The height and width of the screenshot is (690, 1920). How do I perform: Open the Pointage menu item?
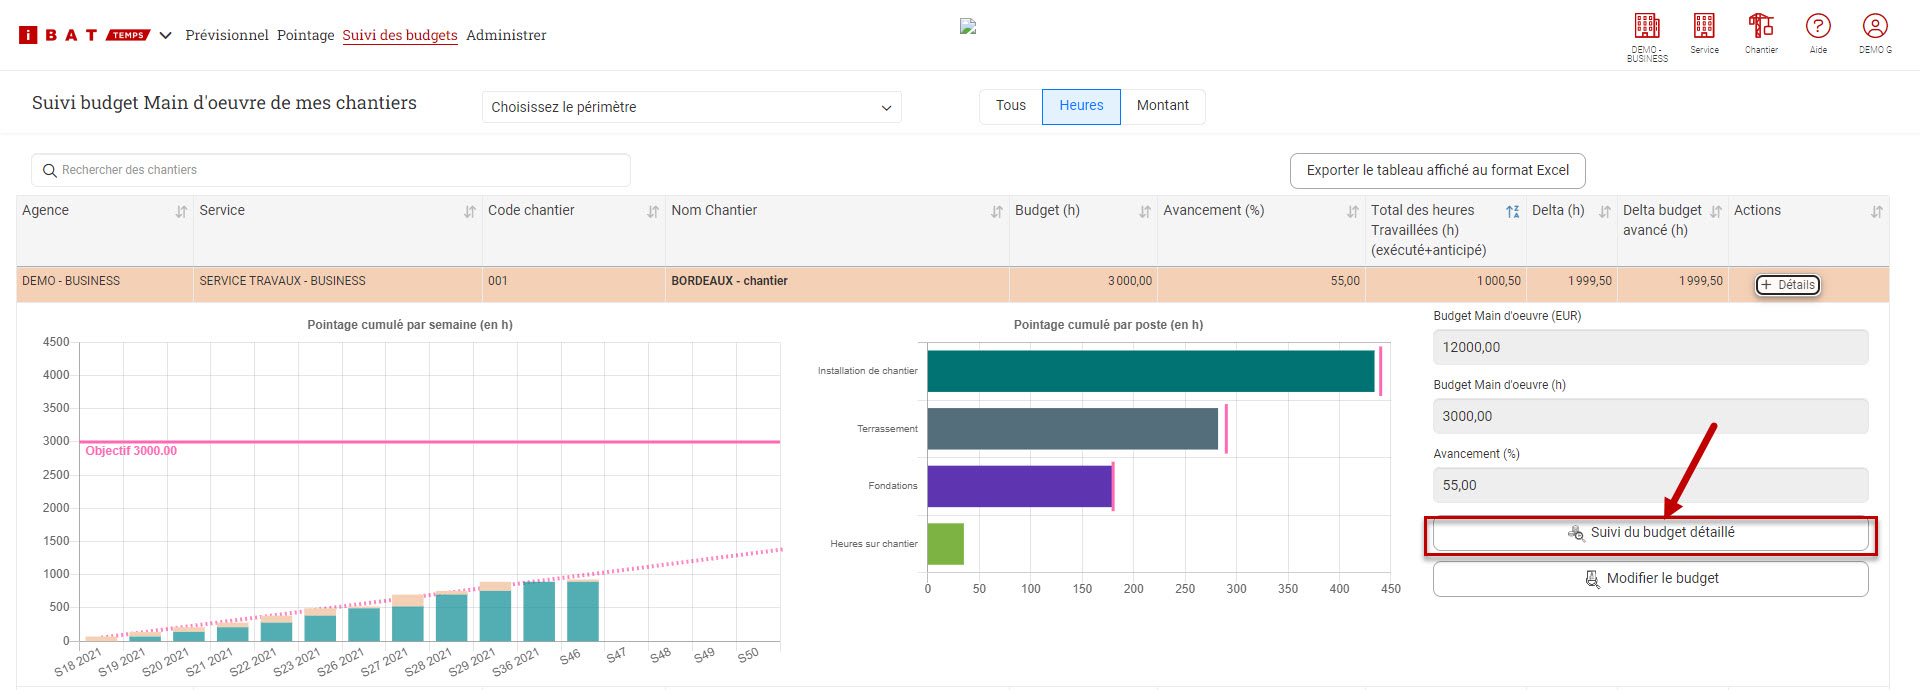click(x=305, y=35)
